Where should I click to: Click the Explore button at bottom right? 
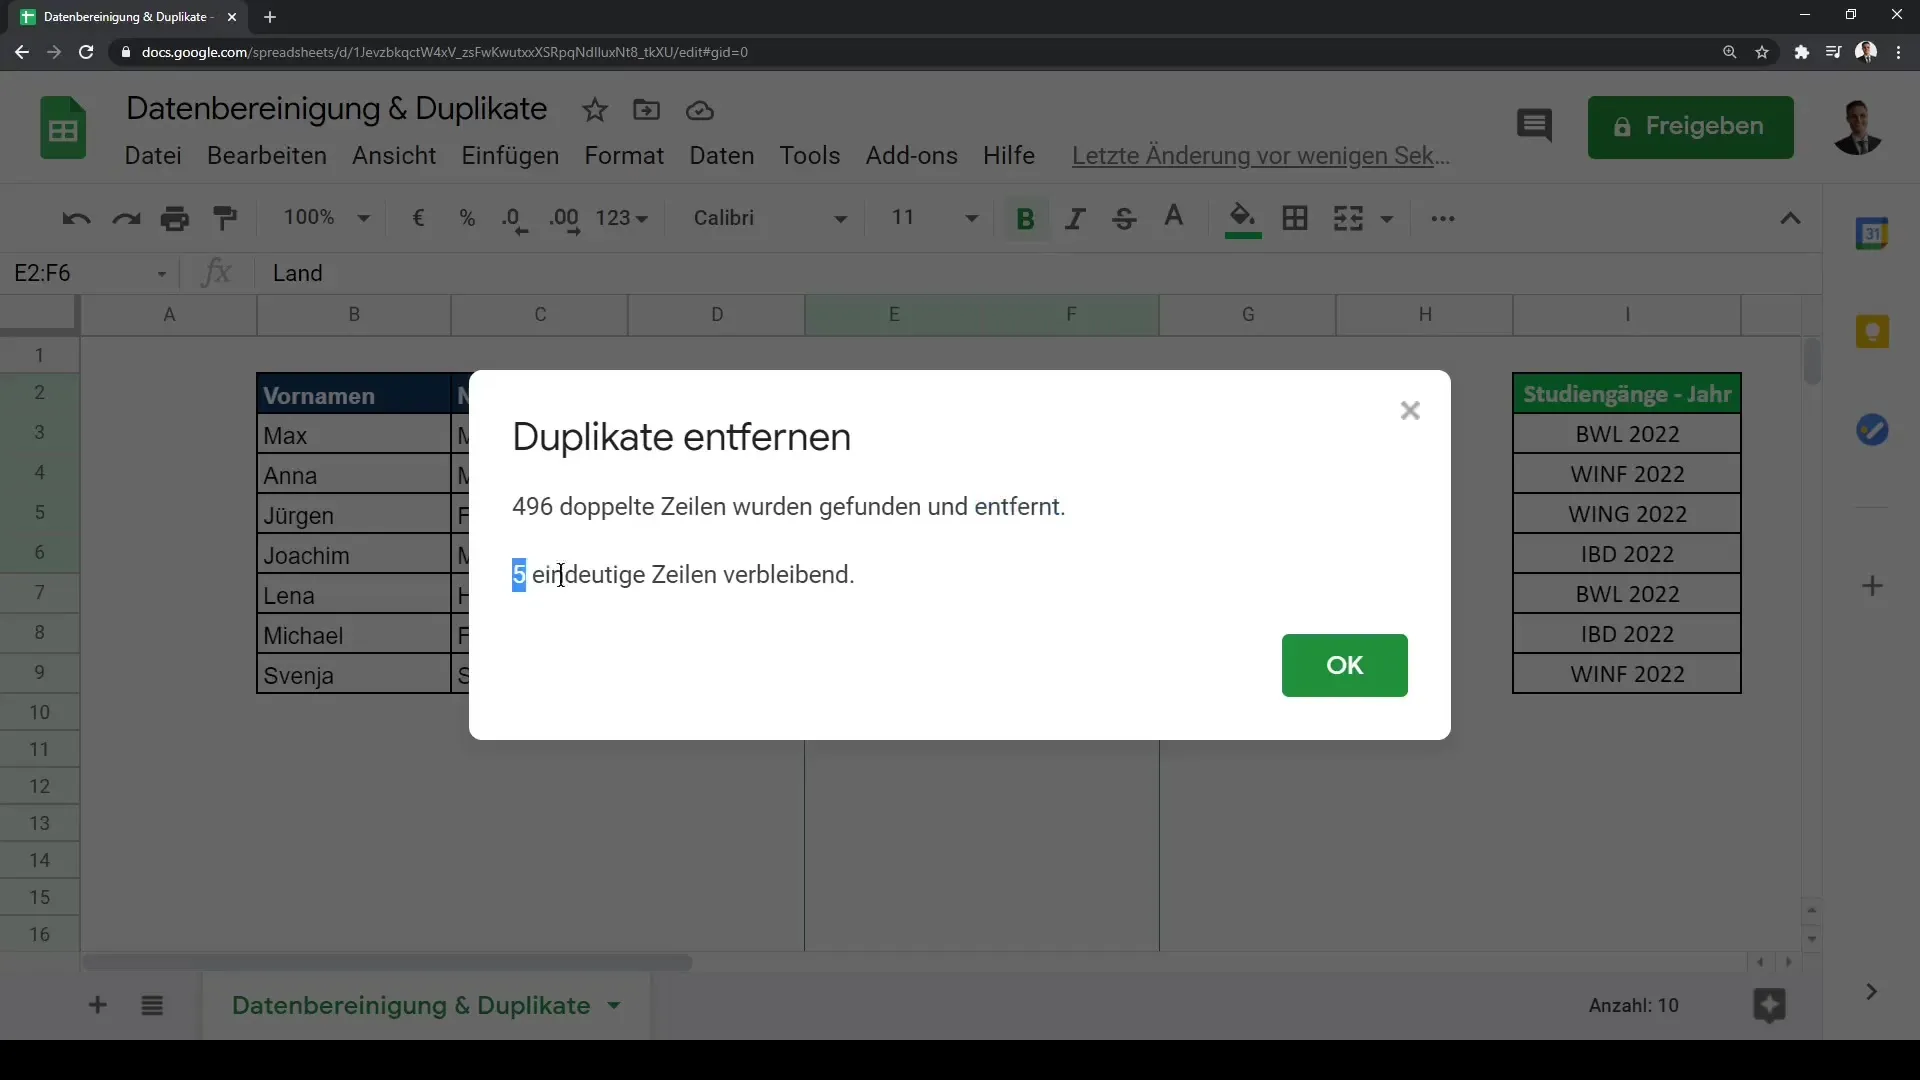click(x=1769, y=1005)
